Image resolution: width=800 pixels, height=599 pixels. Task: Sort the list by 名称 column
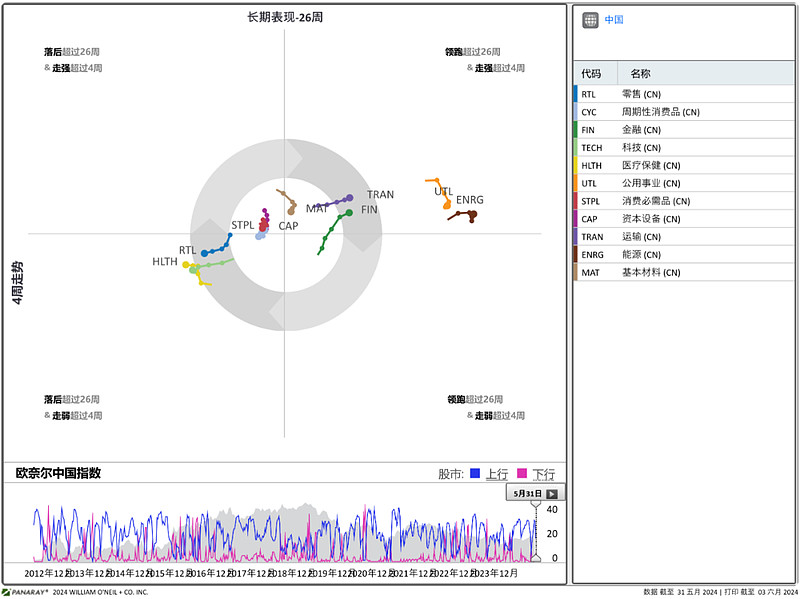tap(640, 74)
